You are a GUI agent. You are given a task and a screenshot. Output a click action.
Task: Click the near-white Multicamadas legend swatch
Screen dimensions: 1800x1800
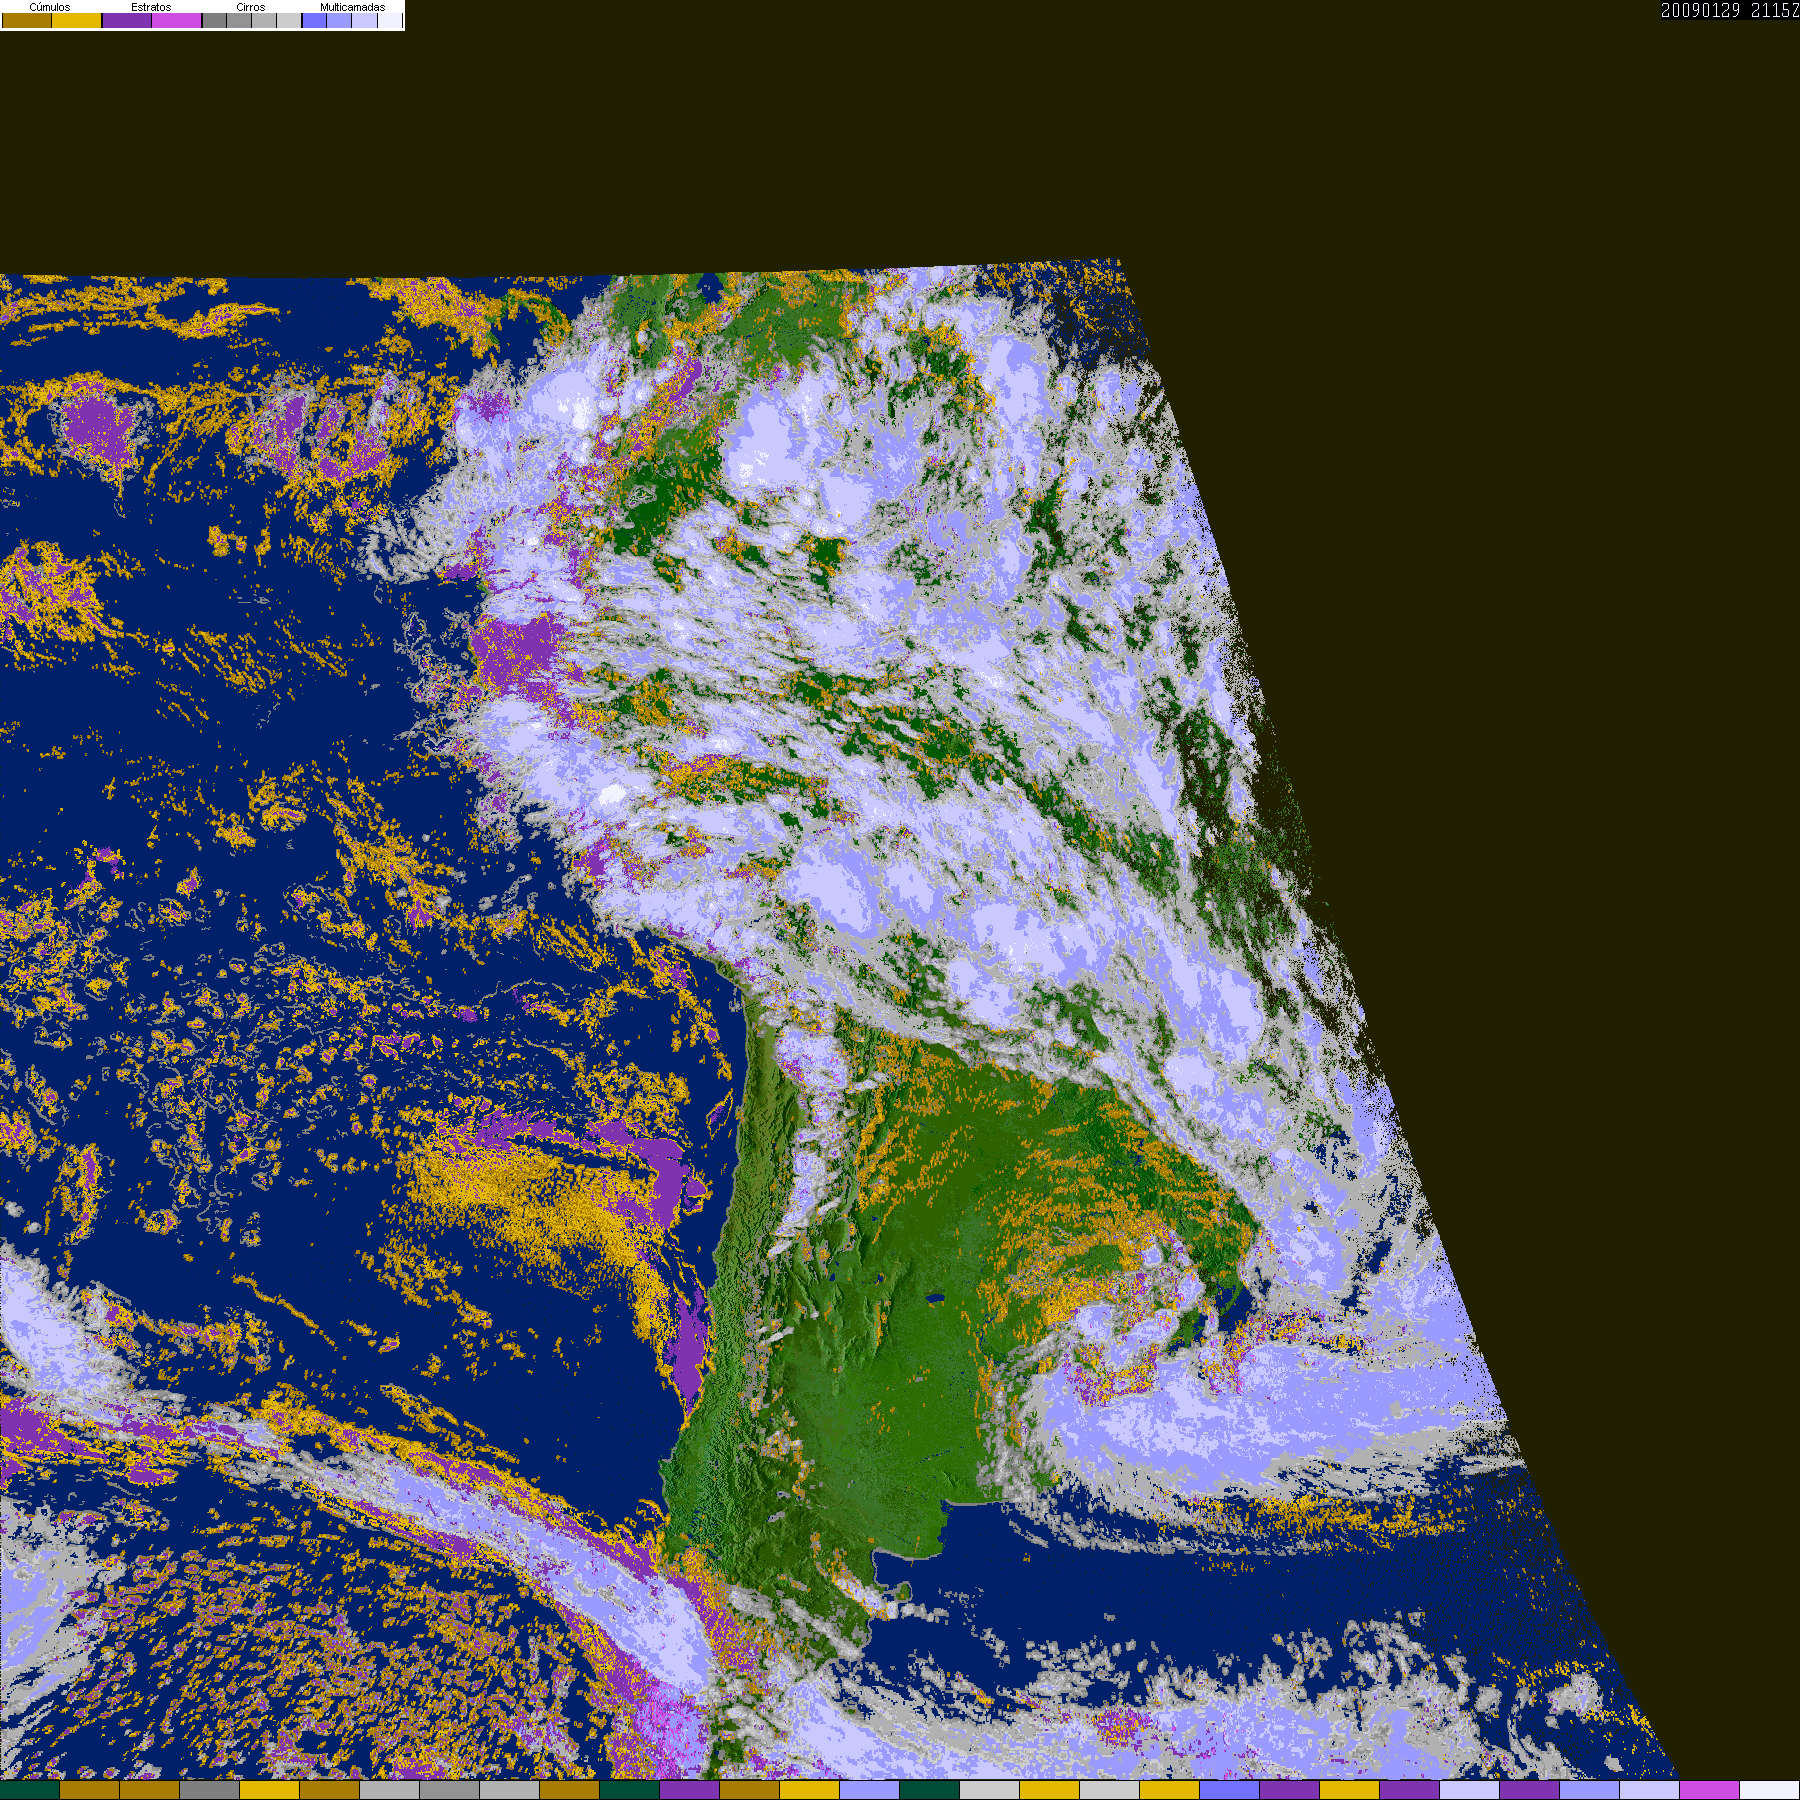click(x=389, y=21)
